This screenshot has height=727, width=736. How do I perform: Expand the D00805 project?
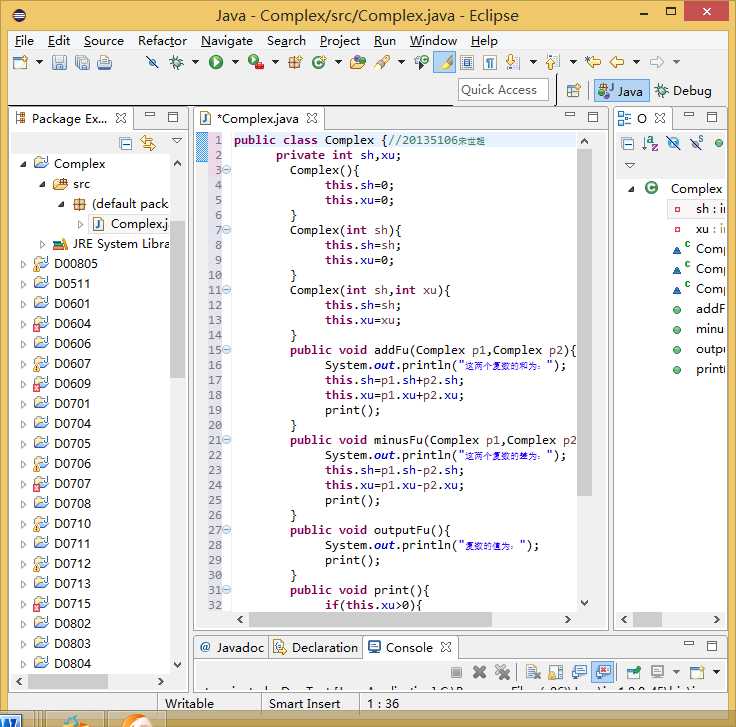click(x=23, y=264)
